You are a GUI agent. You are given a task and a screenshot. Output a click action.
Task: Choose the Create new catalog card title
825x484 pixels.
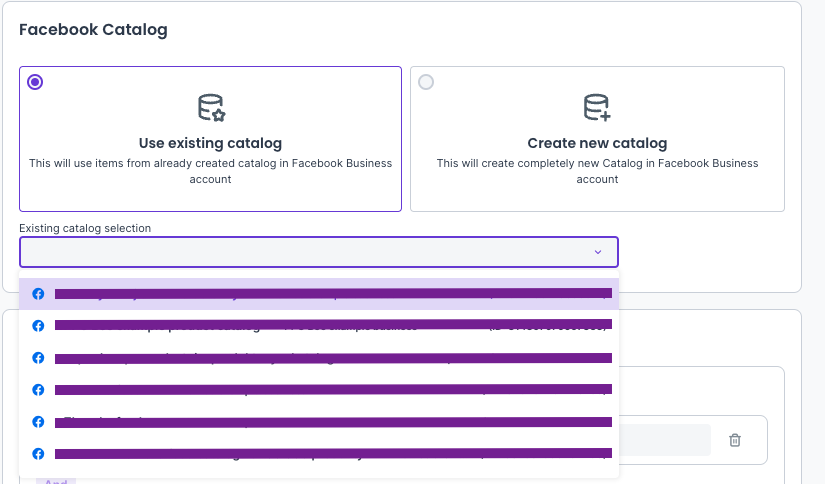point(597,143)
